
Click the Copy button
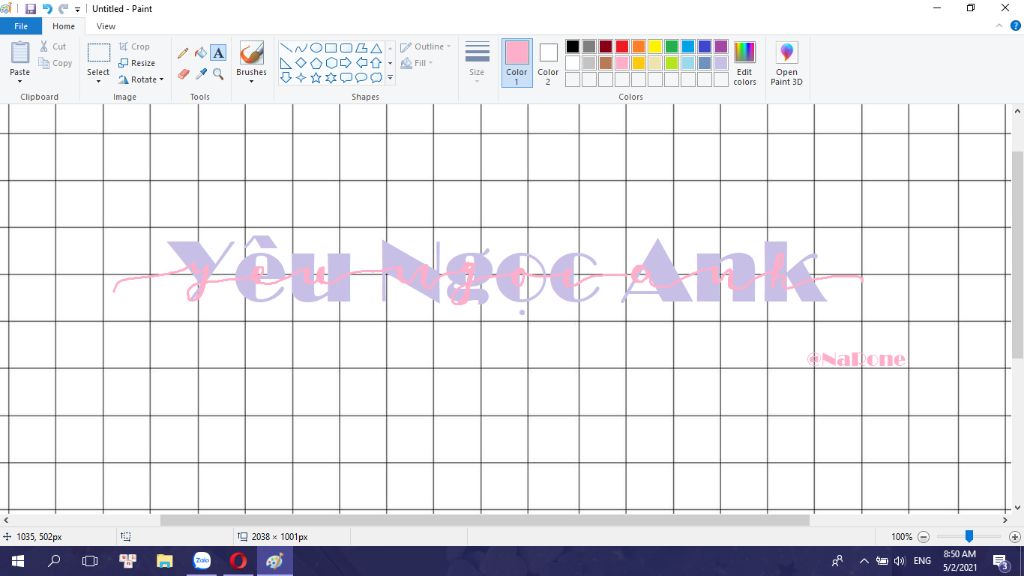point(55,63)
